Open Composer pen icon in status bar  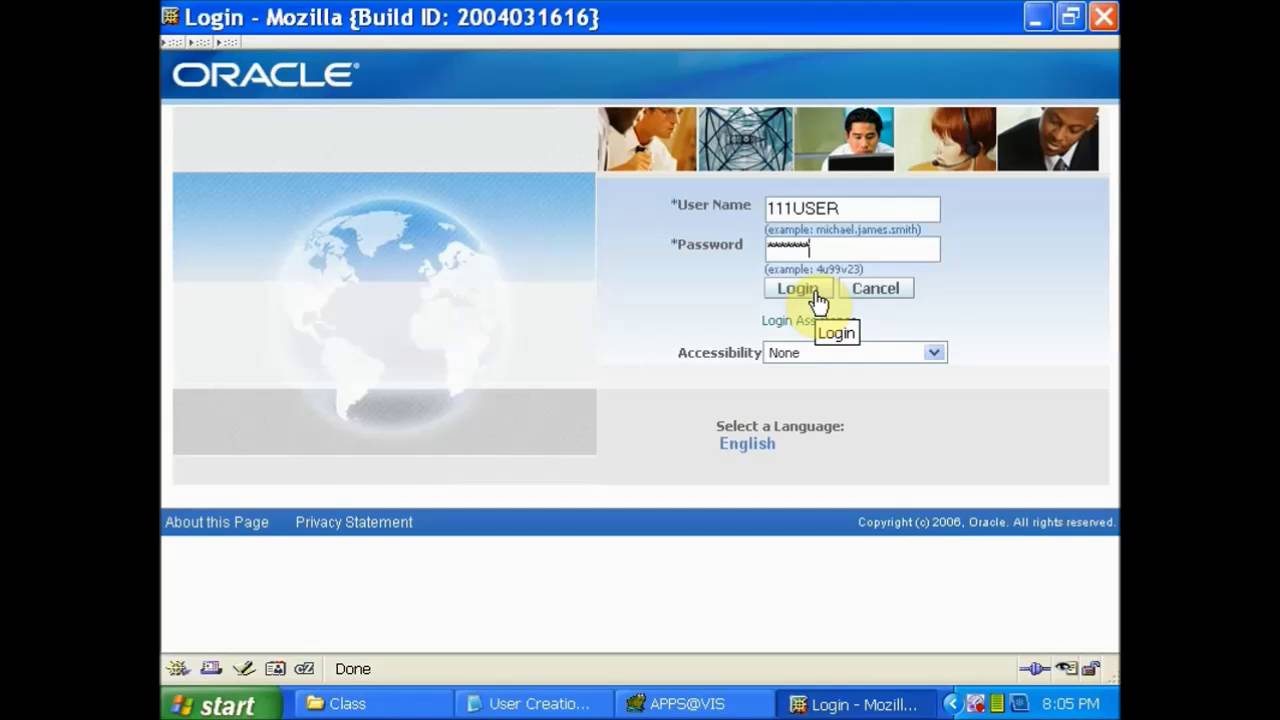coord(243,669)
